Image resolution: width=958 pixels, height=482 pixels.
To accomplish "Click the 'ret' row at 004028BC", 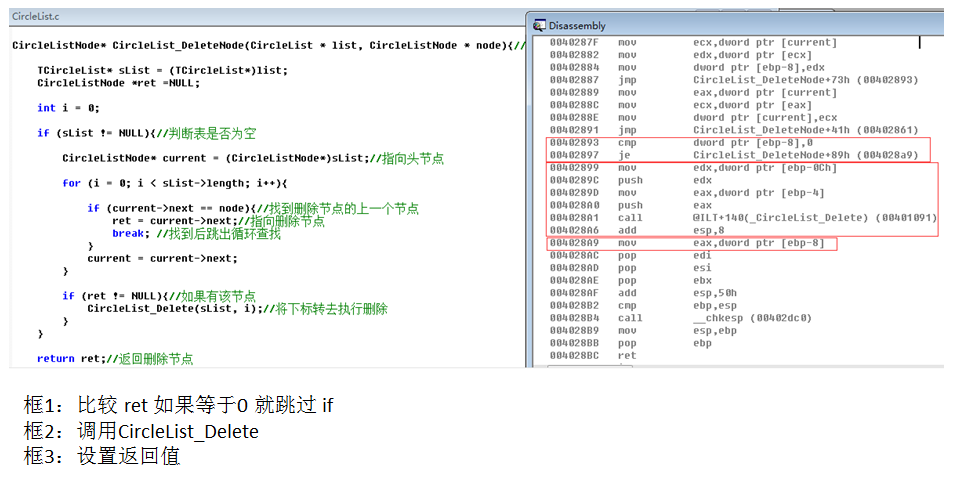I will click(593, 356).
